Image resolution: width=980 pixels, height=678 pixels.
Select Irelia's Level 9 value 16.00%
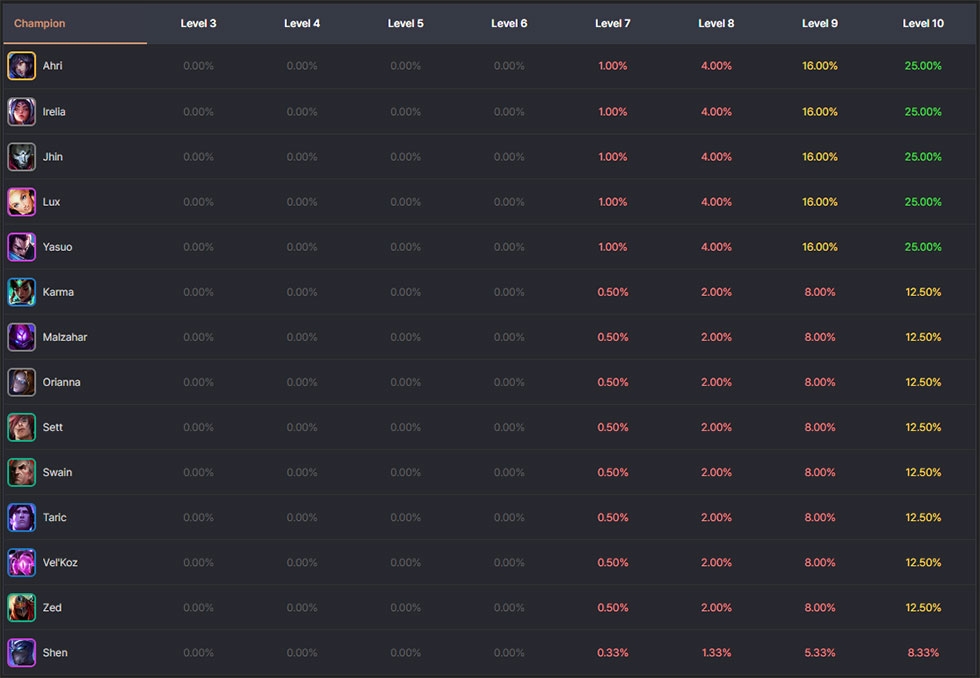coord(820,112)
